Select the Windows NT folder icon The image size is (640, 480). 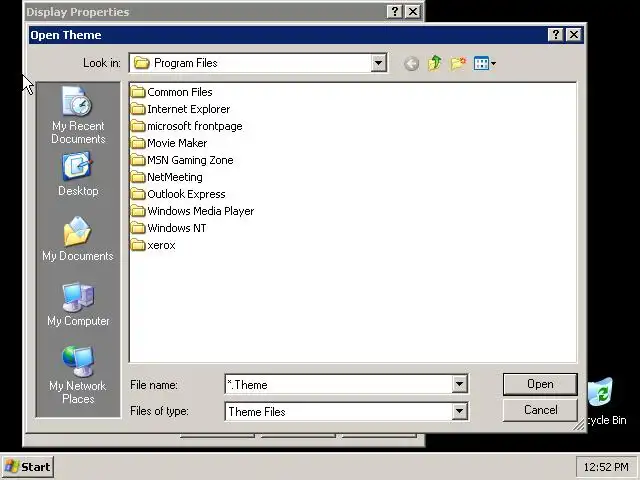(x=138, y=228)
